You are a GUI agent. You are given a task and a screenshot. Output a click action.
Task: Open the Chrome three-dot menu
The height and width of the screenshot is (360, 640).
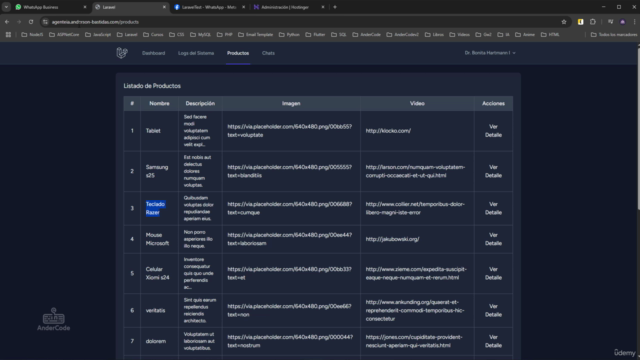[x=635, y=22]
